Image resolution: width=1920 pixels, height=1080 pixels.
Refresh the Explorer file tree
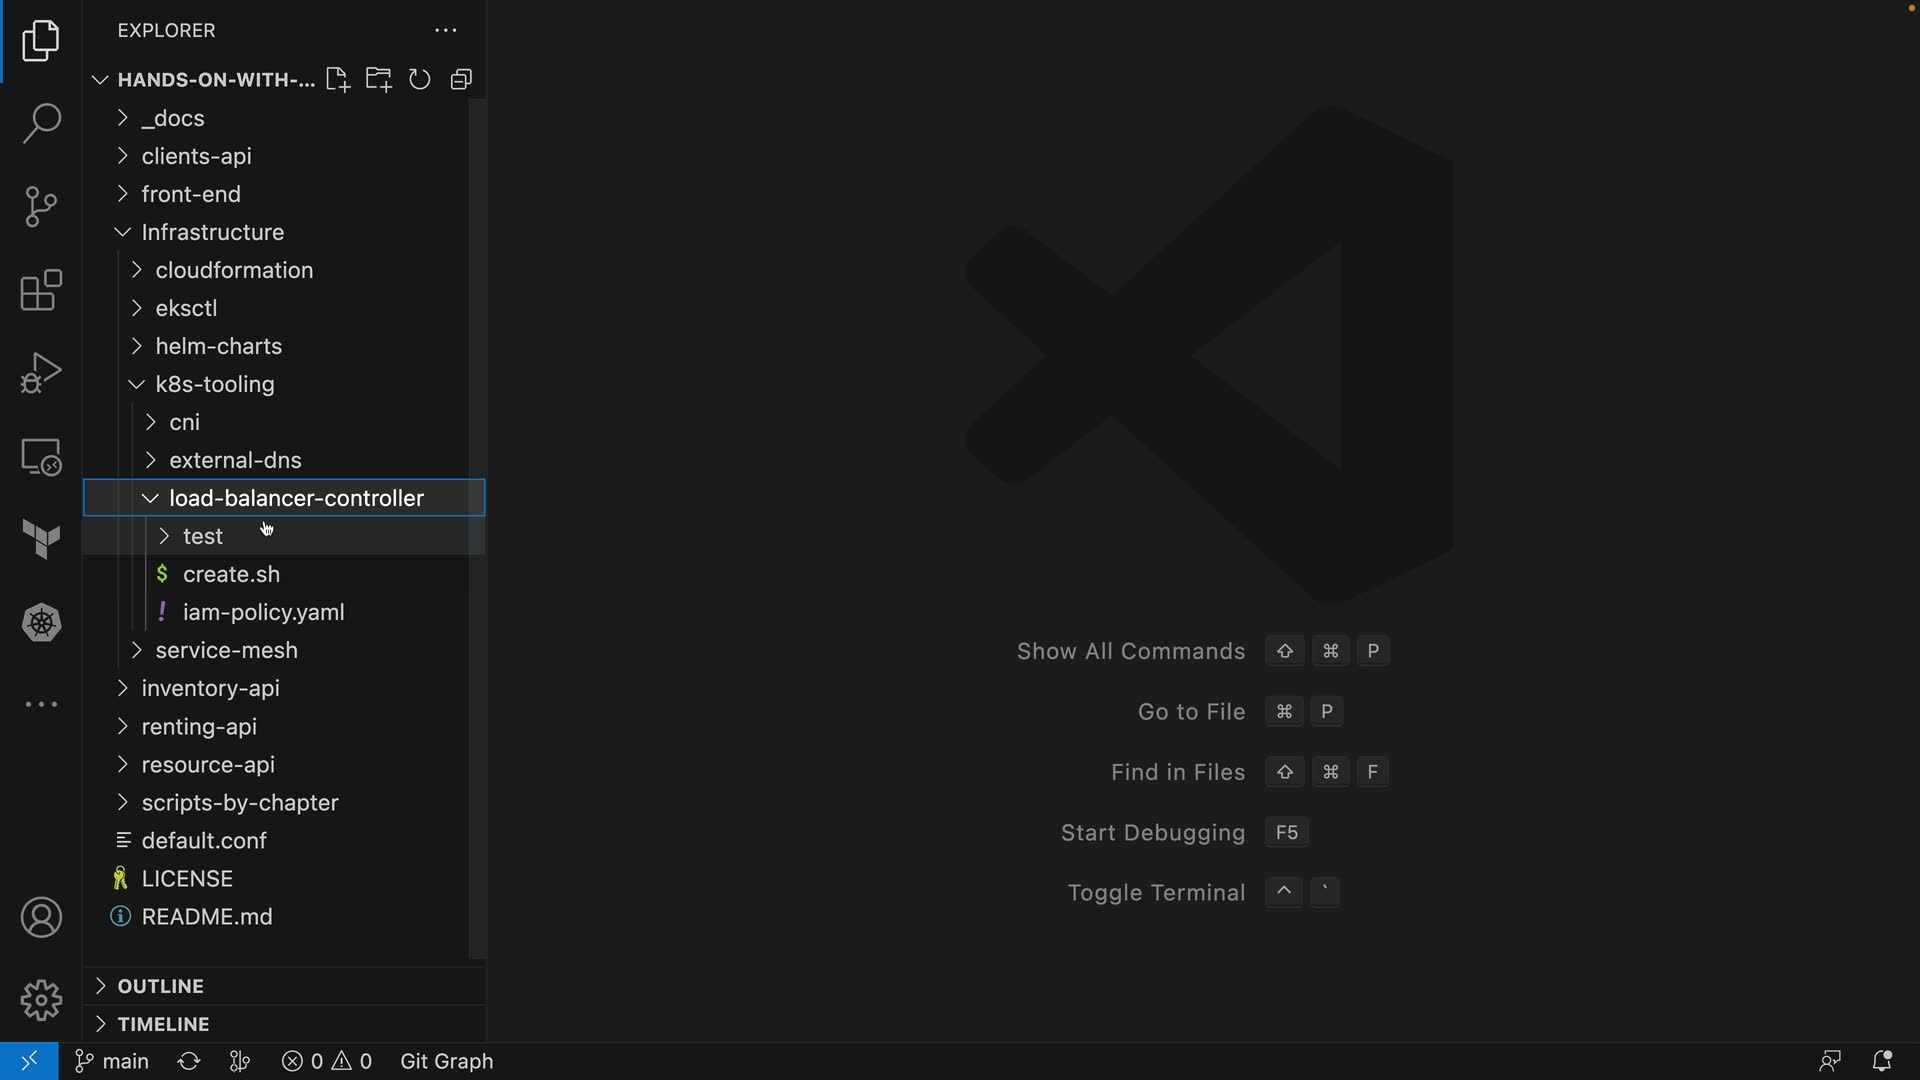[x=420, y=80]
